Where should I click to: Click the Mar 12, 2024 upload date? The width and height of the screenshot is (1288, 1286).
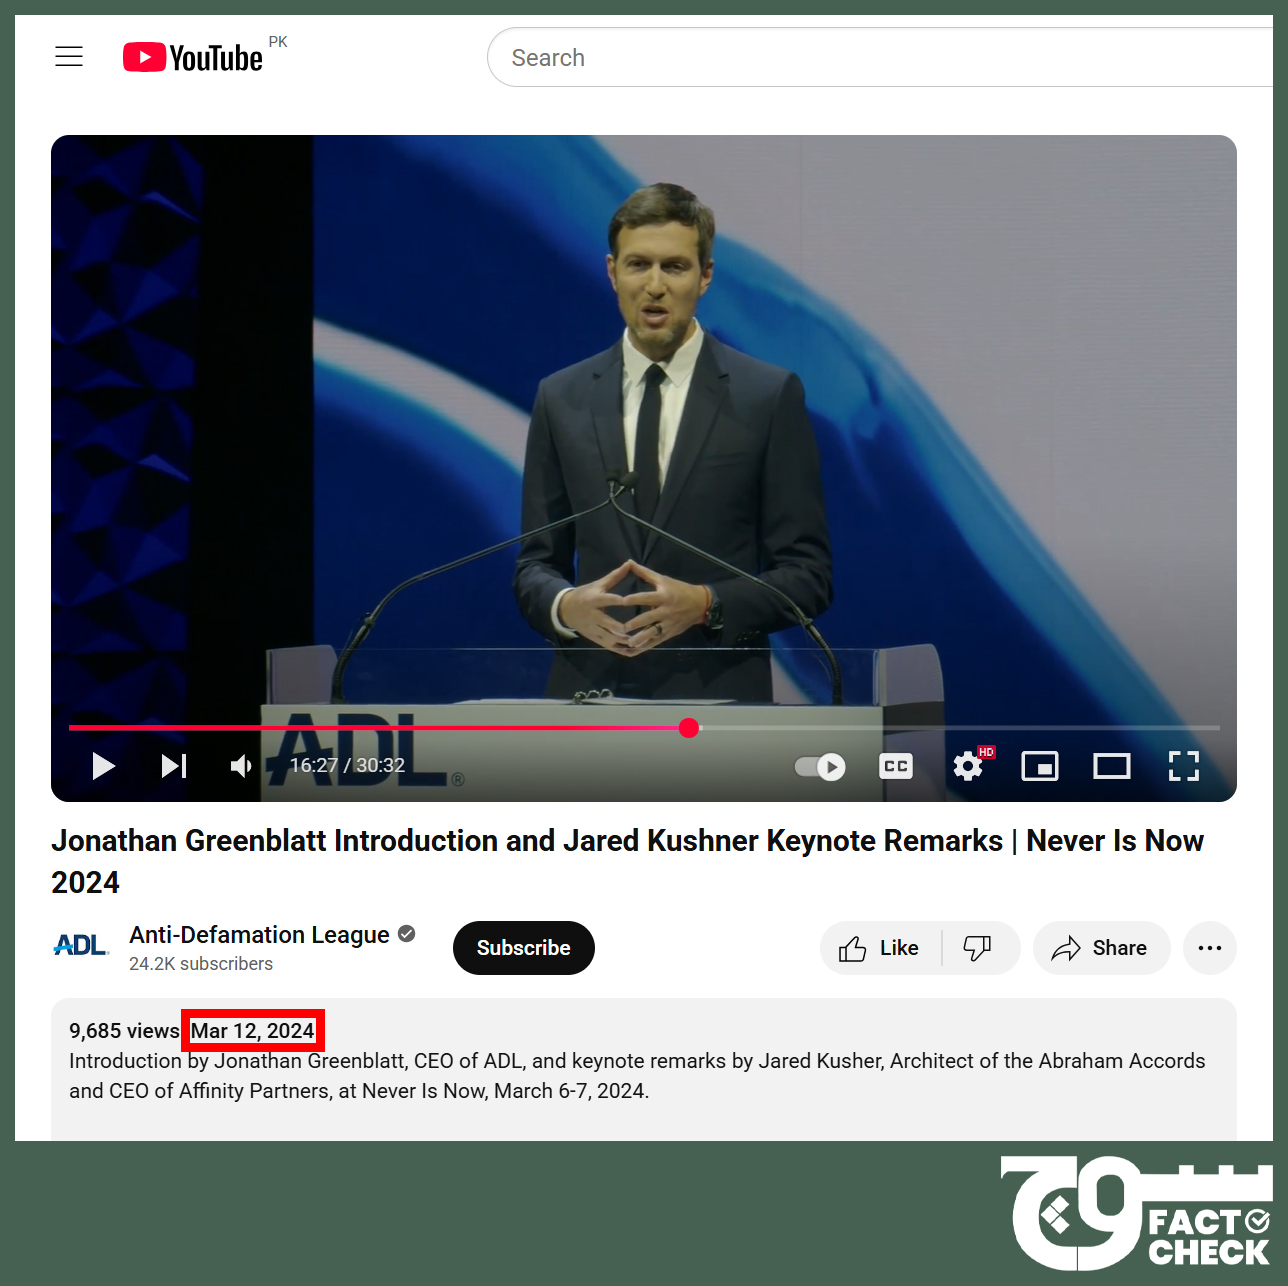pos(253,1031)
